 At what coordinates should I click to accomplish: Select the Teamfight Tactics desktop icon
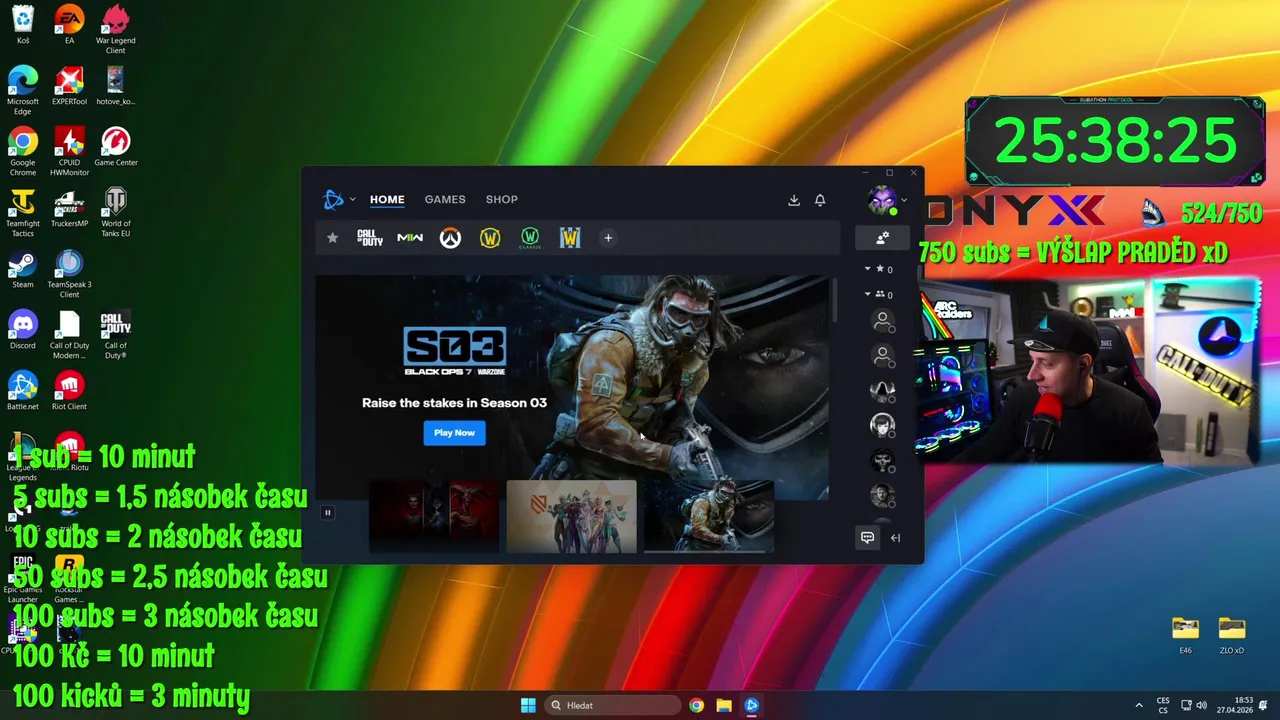click(x=23, y=213)
